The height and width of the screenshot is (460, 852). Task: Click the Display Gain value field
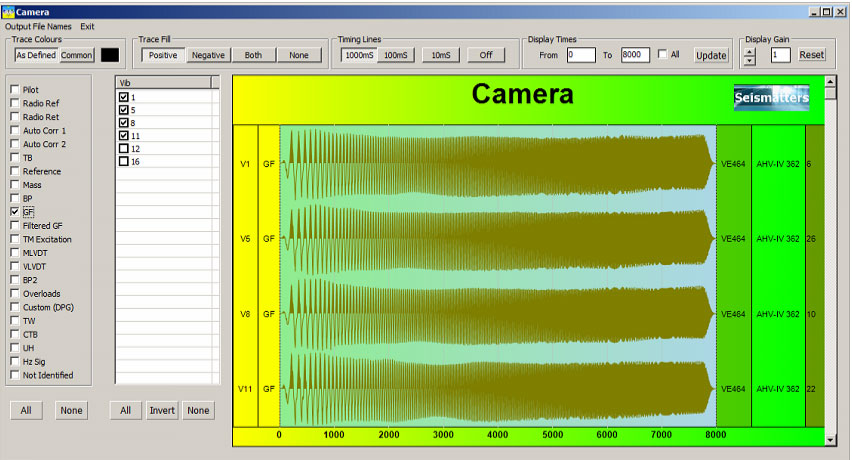(x=780, y=55)
